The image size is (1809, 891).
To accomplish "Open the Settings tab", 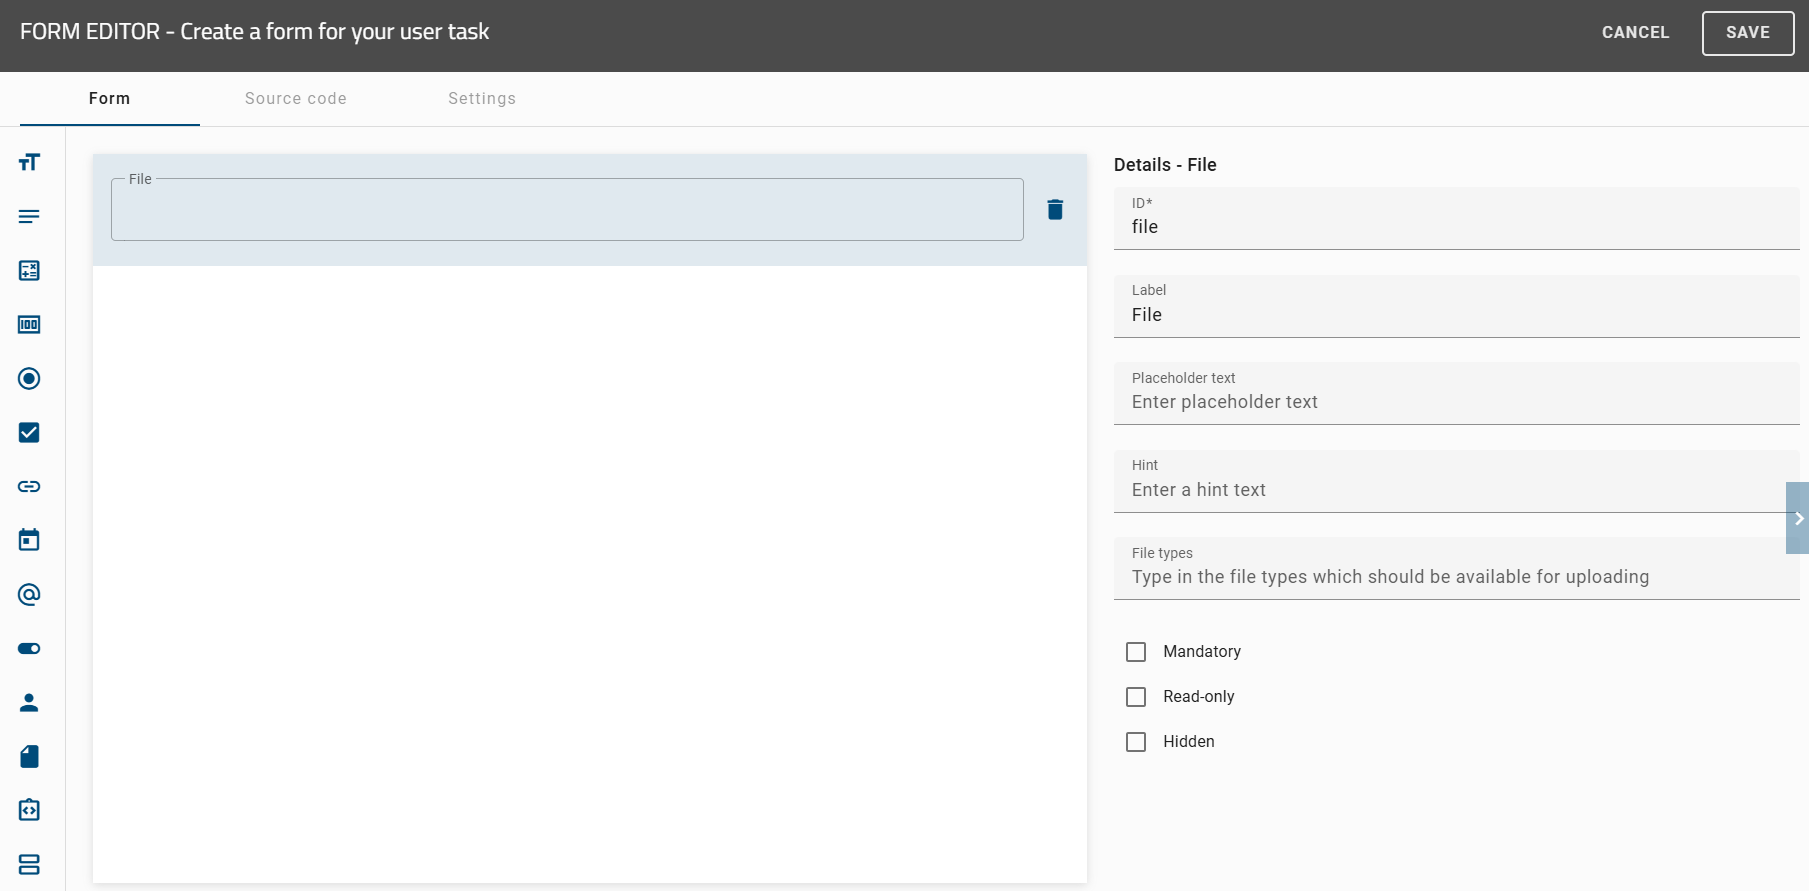I will (x=482, y=98).
